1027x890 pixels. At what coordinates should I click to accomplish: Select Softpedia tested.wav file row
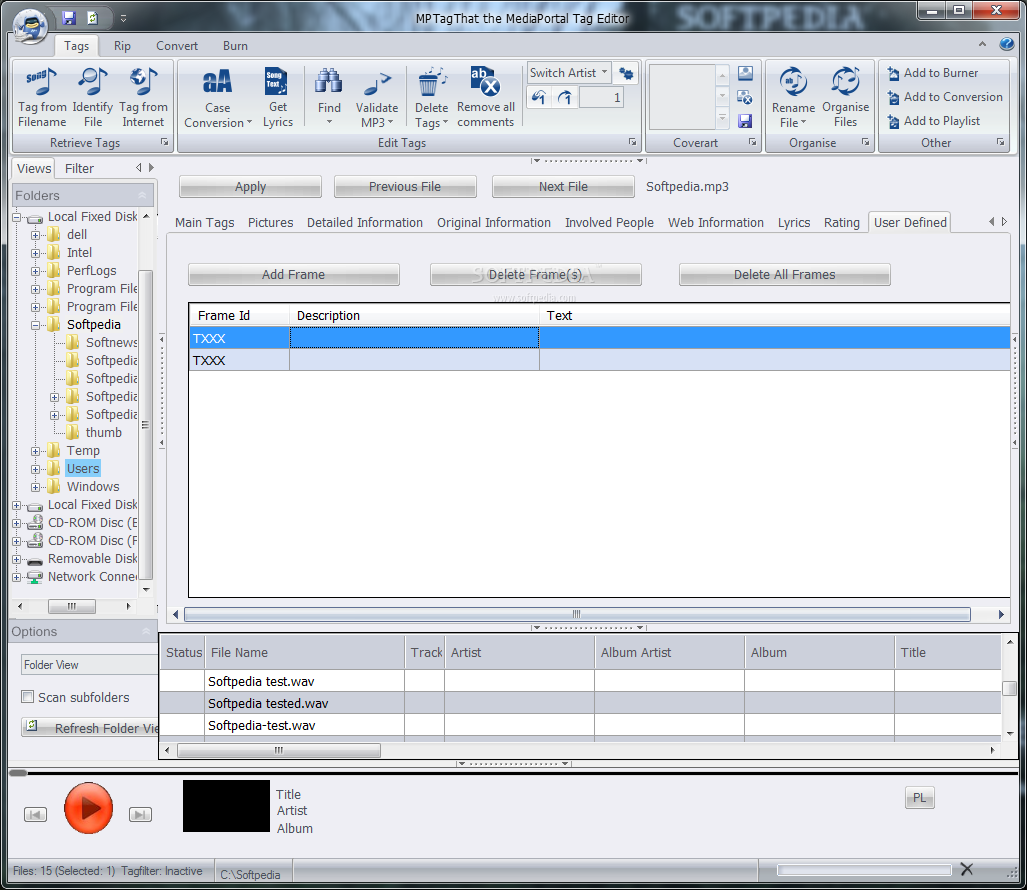coord(580,703)
